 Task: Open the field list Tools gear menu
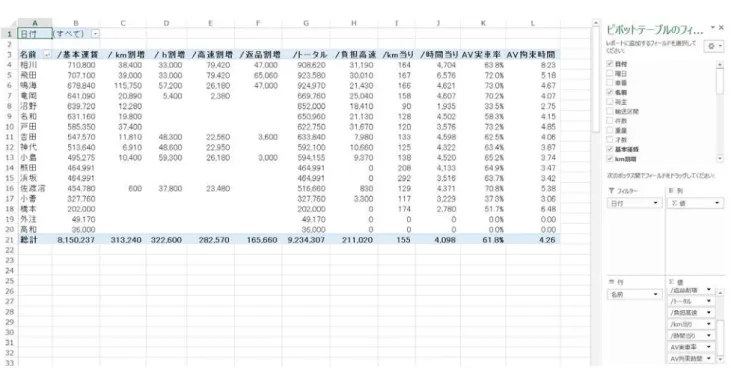coord(714,46)
